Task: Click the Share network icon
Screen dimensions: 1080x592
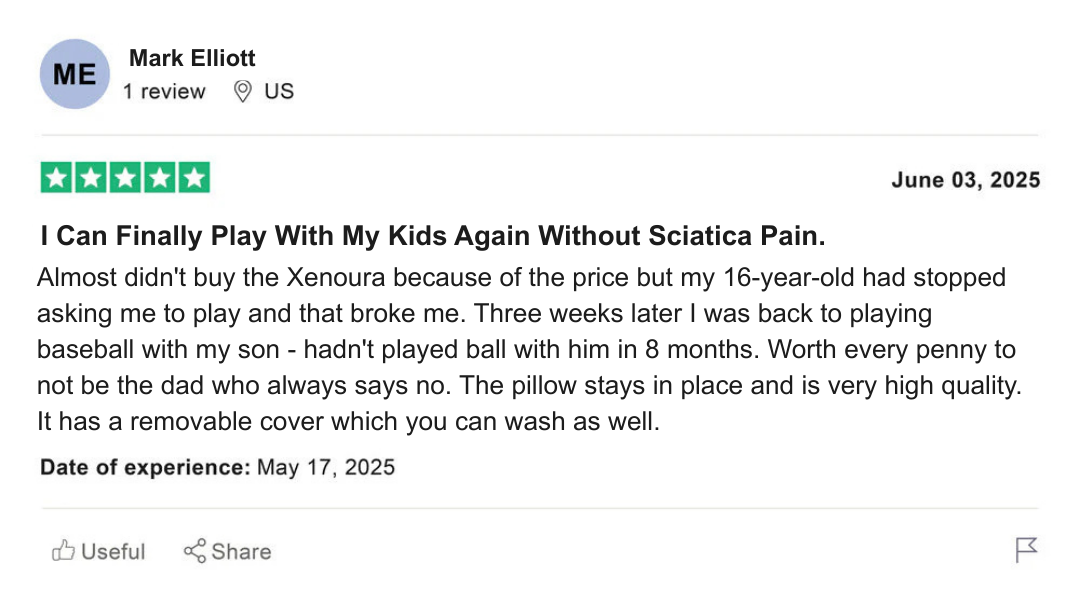Action: [195, 551]
